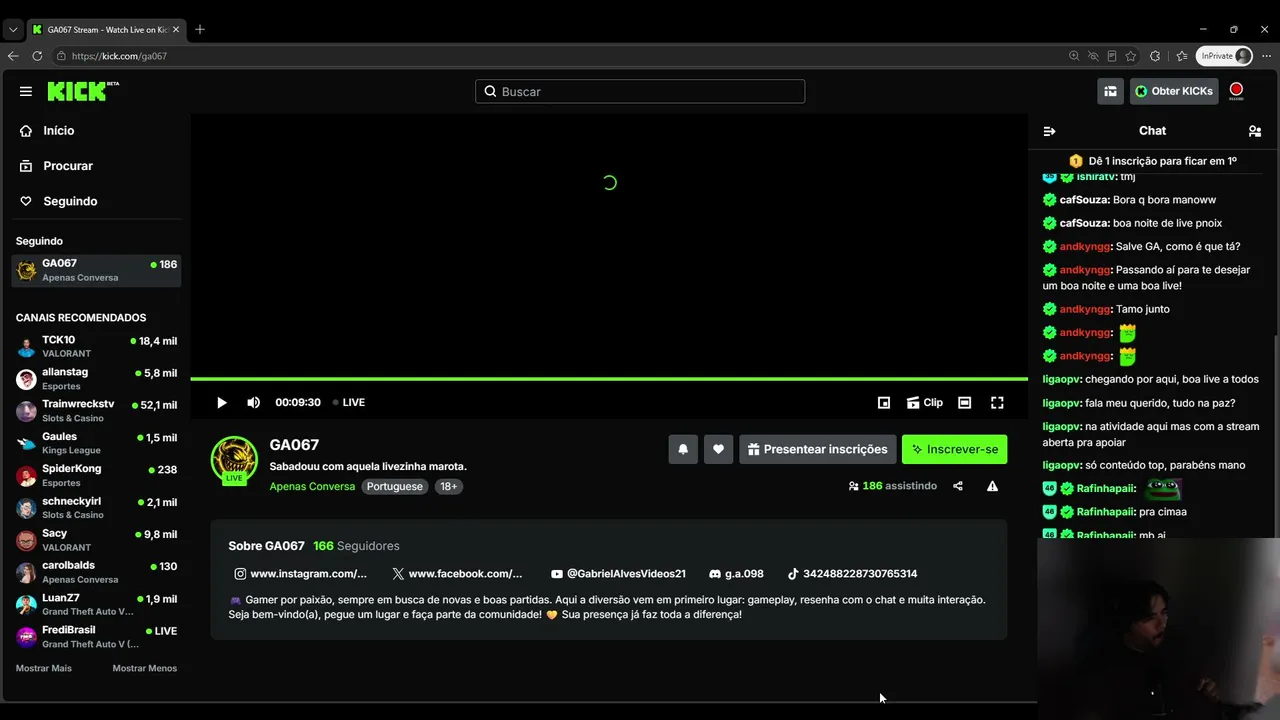Open recommended channel SpiderKong
This screenshot has width=1280, height=720.
pyautogui.click(x=96, y=475)
